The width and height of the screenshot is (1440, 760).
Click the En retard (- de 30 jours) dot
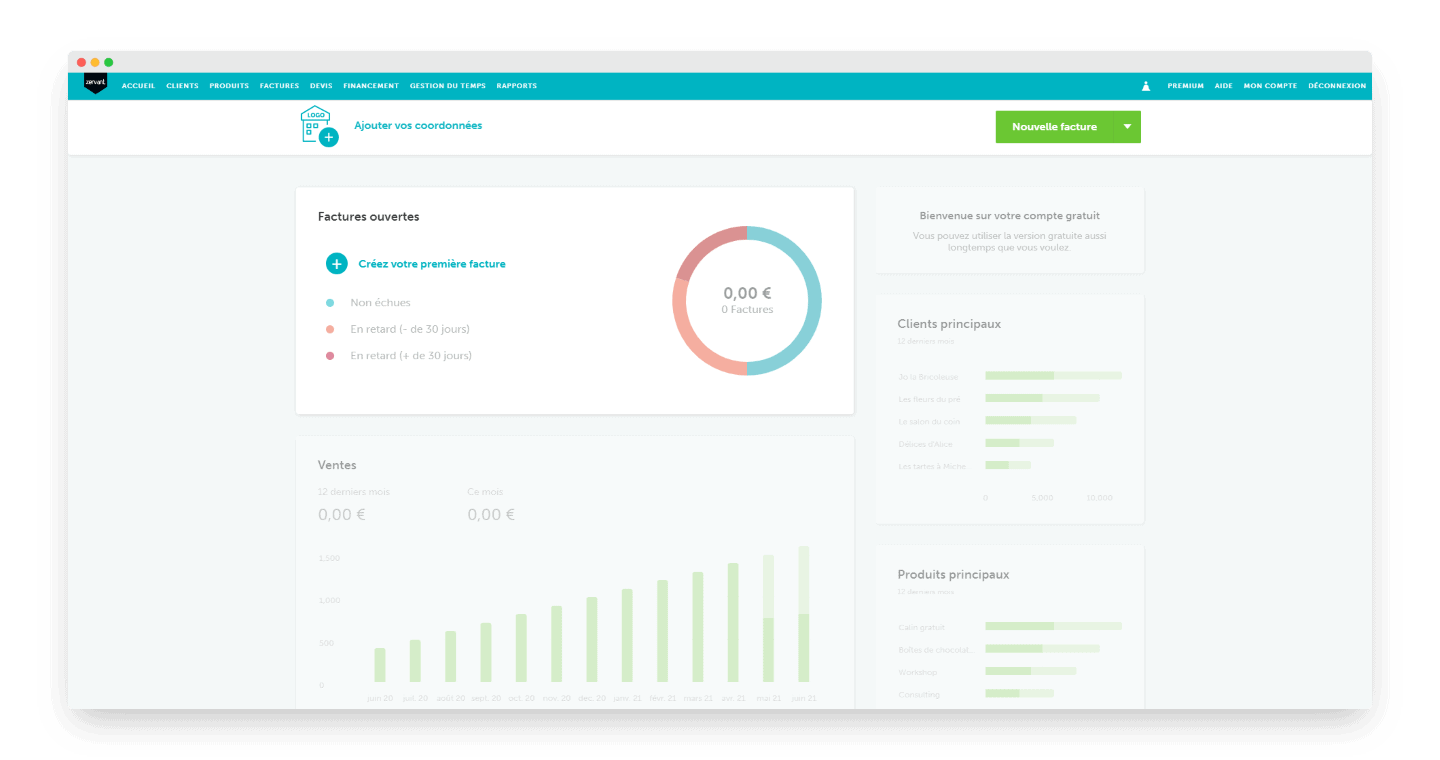coord(330,329)
